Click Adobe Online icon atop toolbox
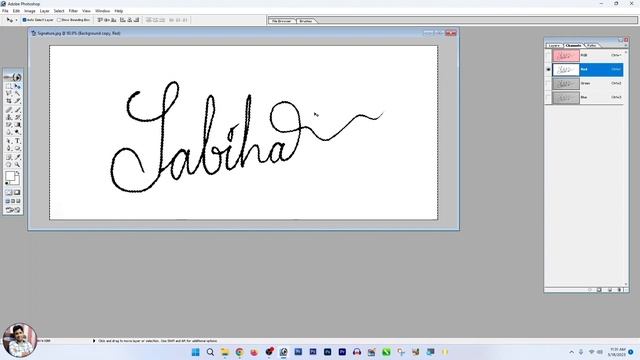This screenshot has height=360, width=640. 13,77
